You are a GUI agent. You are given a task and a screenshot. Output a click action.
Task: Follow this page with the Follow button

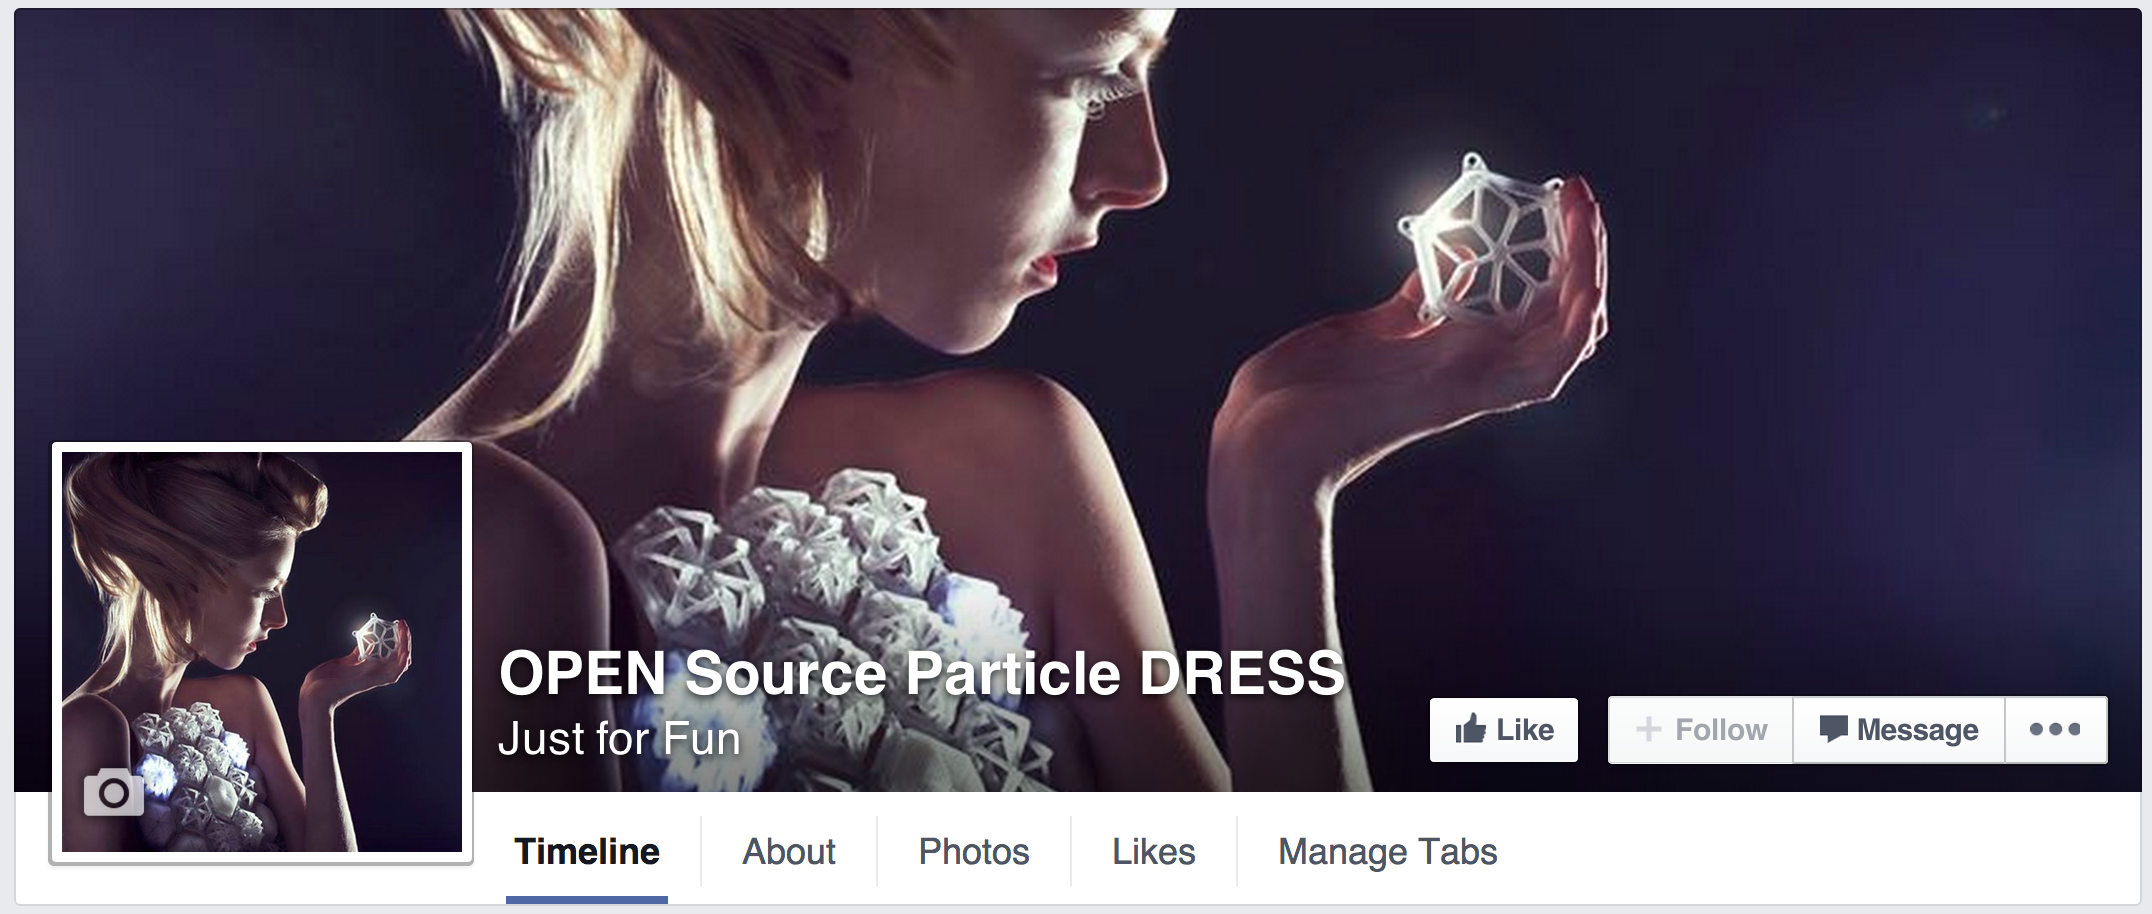pos(1700,730)
